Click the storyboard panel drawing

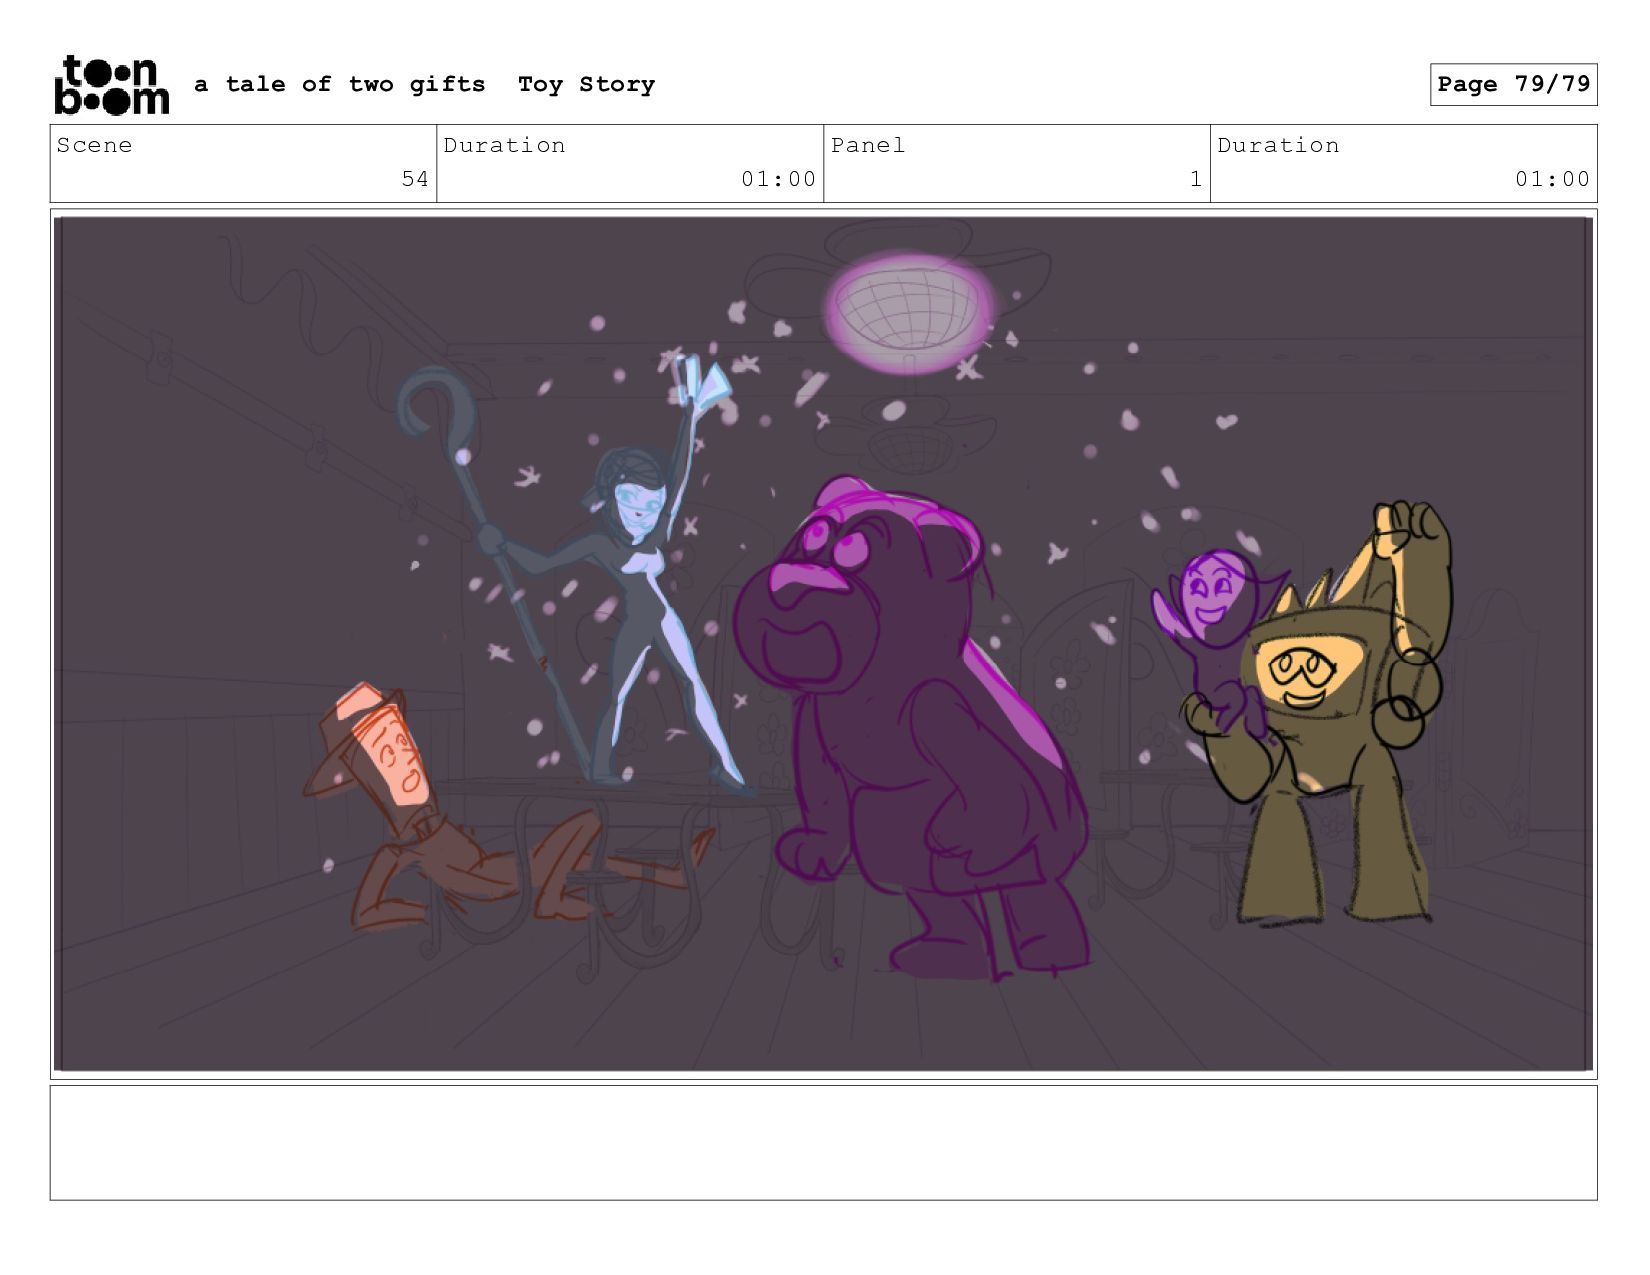823,643
